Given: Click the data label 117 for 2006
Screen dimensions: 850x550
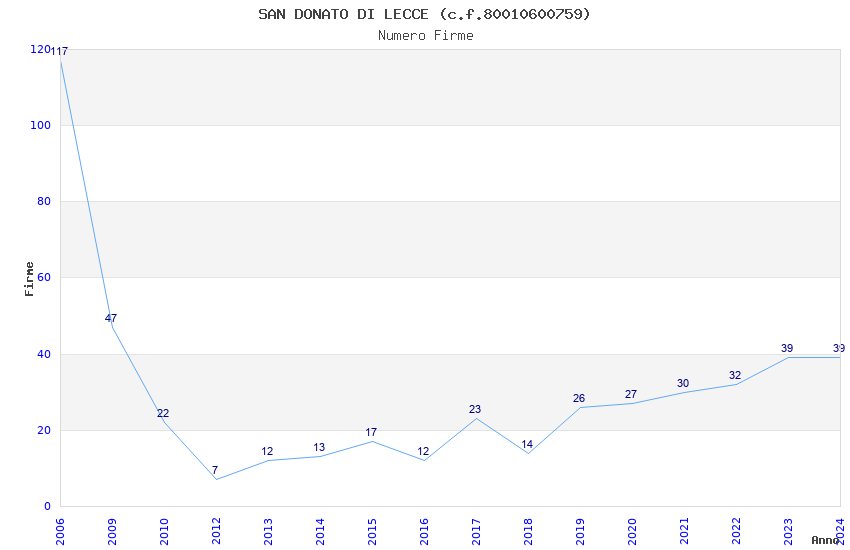Looking at the screenshot, I should (59, 51).
